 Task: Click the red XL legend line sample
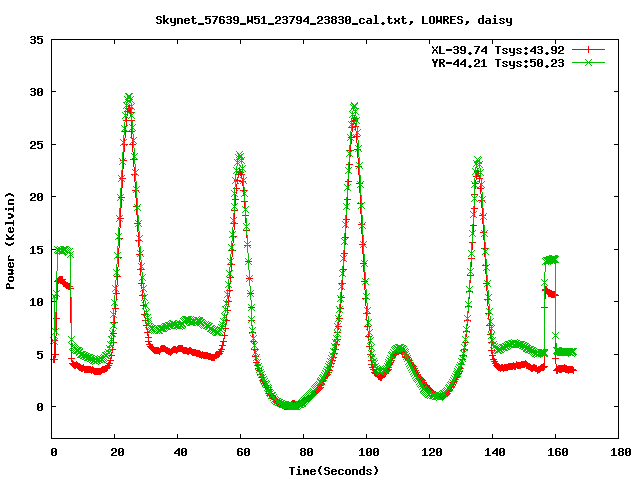coord(588,50)
